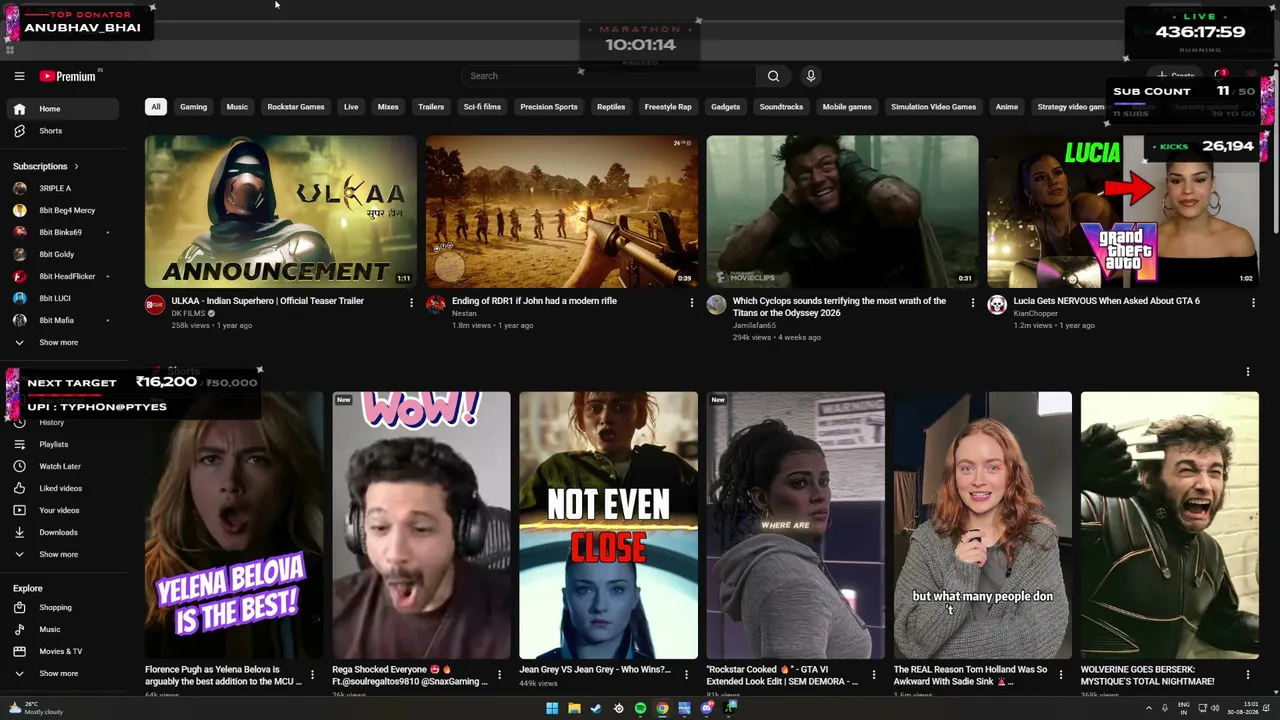Open the Tom Holland Sadie Sink short

click(982, 525)
